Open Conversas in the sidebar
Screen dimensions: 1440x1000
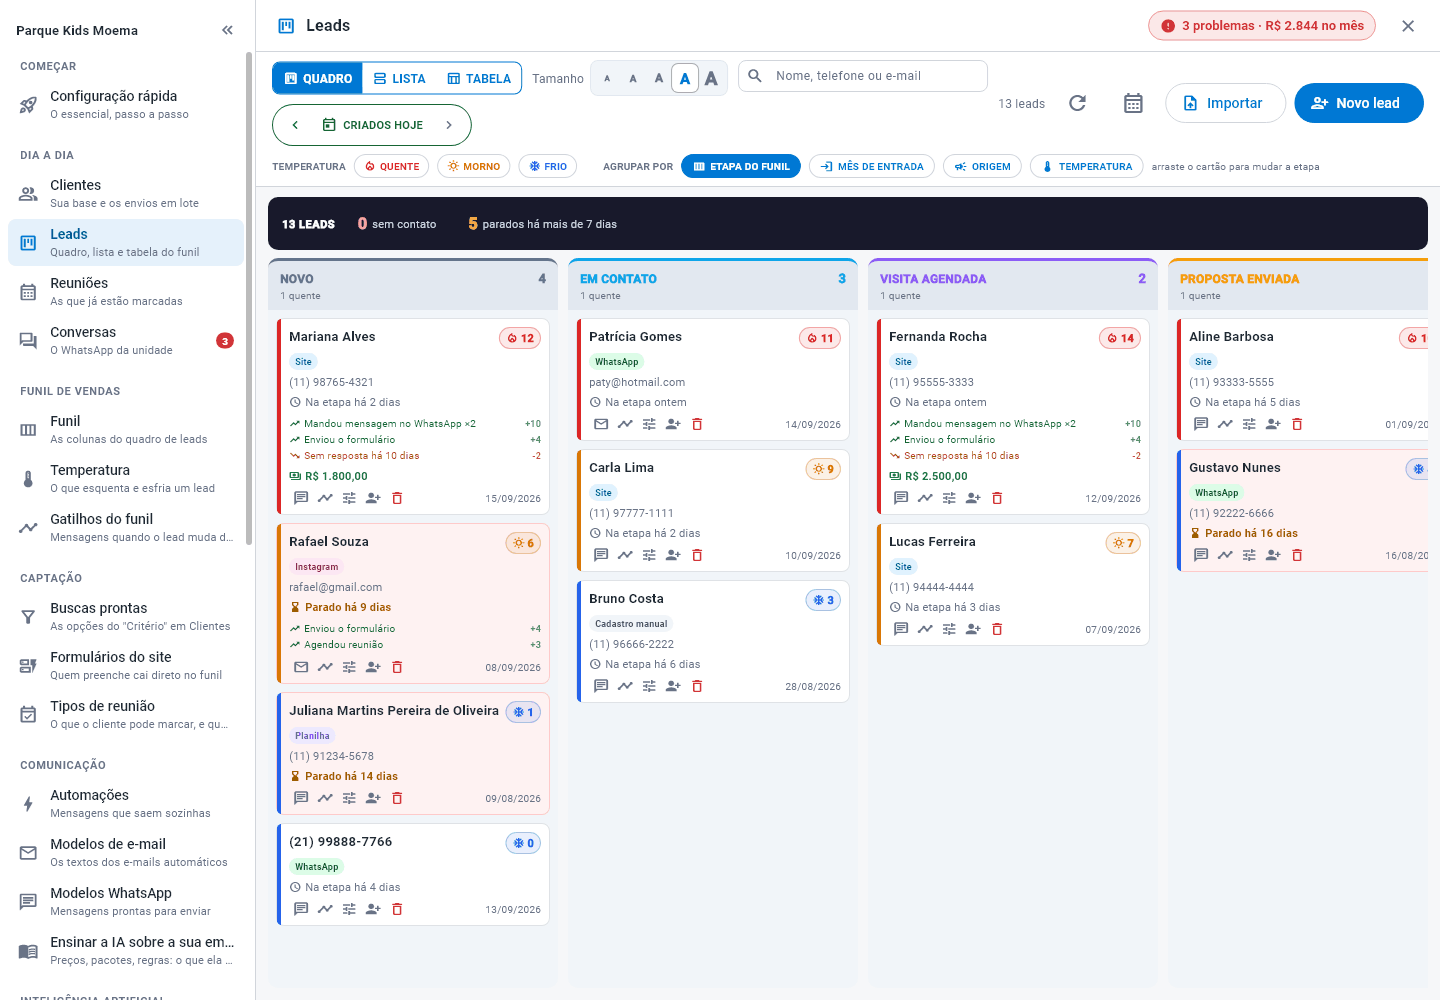126,340
